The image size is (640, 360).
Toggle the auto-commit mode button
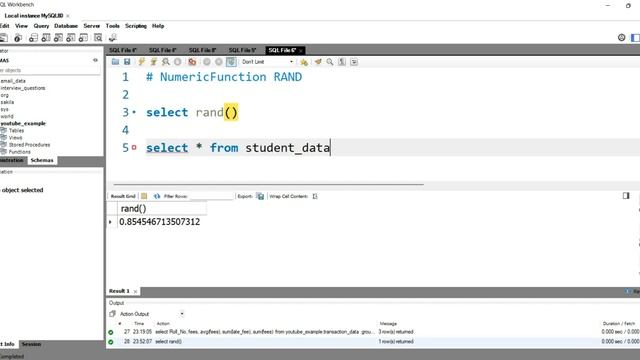pos(231,62)
